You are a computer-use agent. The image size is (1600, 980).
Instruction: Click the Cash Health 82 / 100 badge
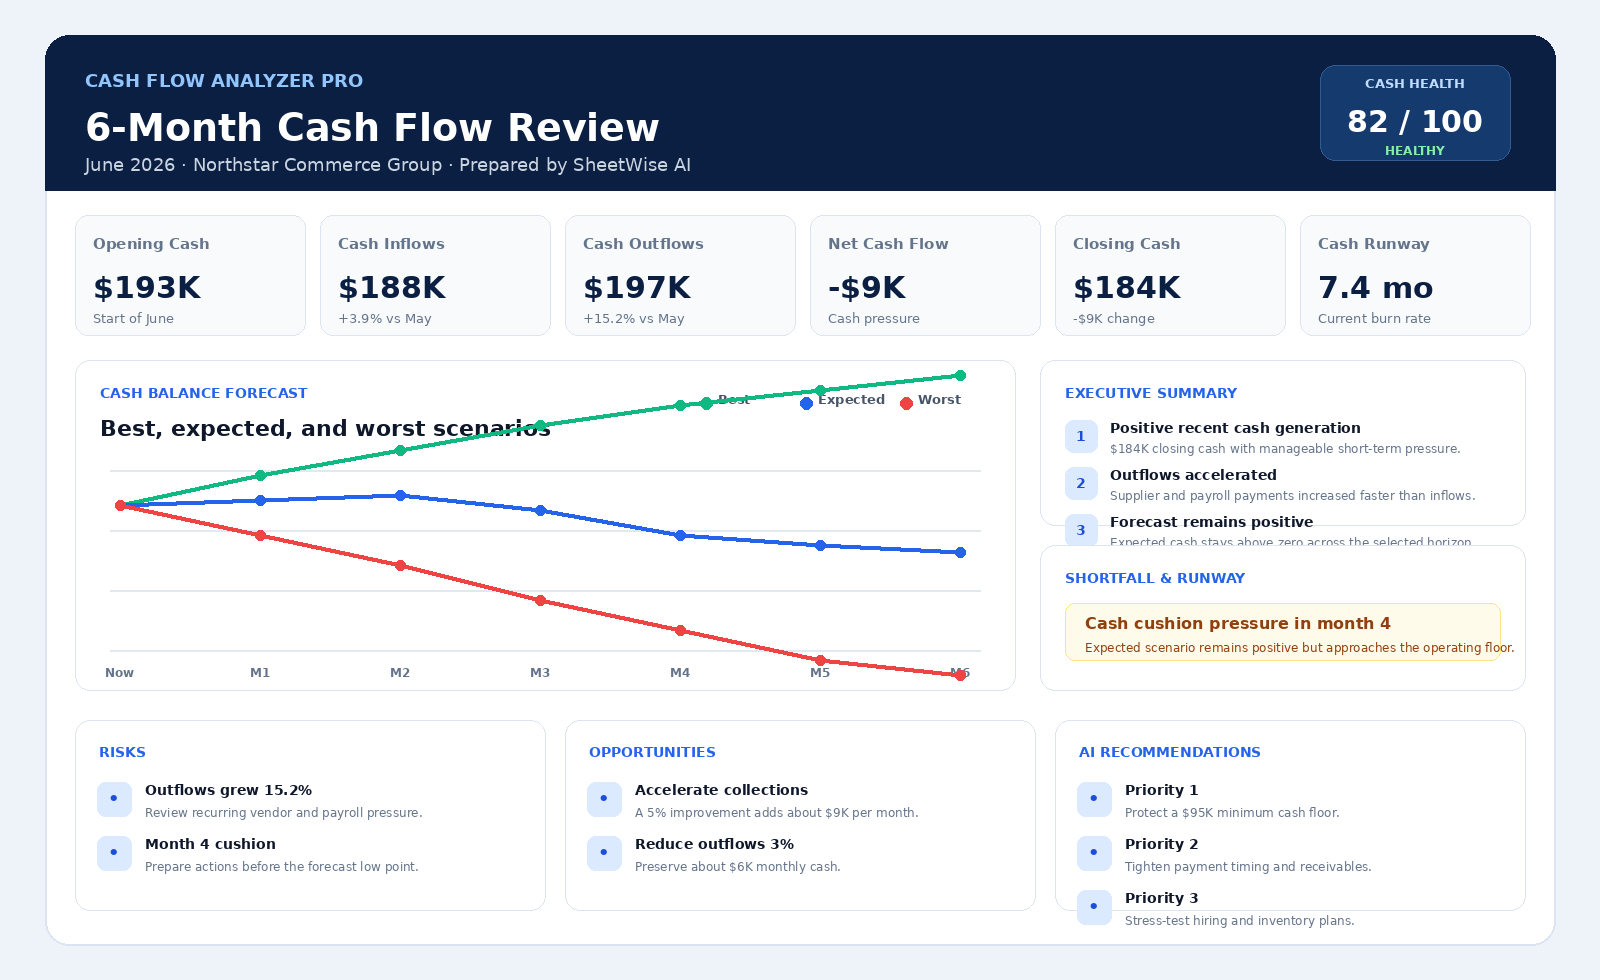[x=1415, y=113]
